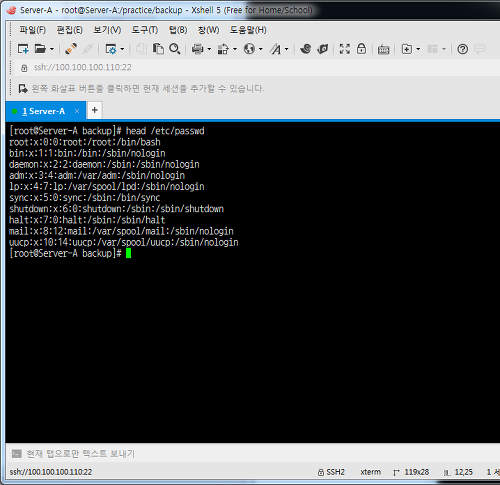Click the SSH2 status bar entry
This screenshot has width=500, height=485.
pos(331,472)
